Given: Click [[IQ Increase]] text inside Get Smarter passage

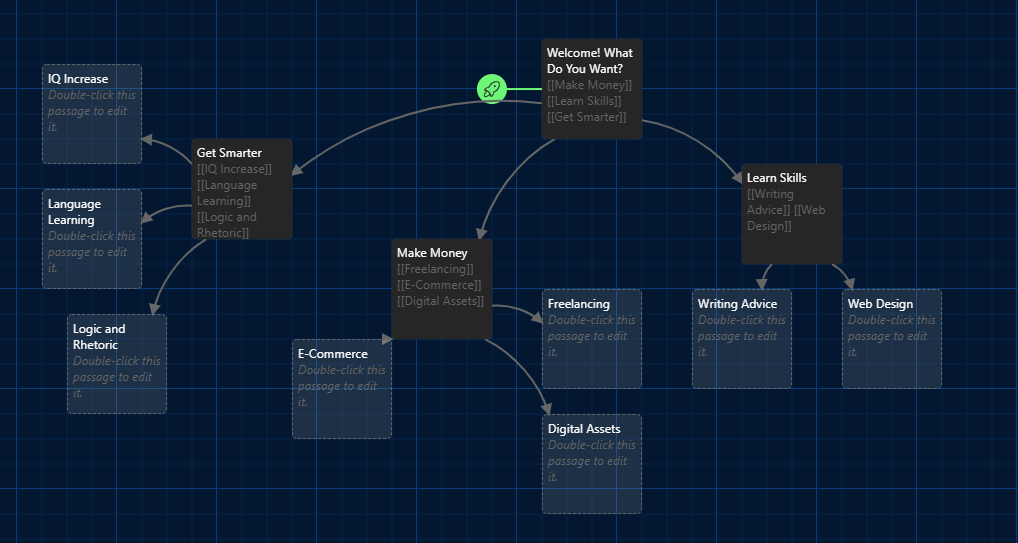Looking at the screenshot, I should coord(234,169).
